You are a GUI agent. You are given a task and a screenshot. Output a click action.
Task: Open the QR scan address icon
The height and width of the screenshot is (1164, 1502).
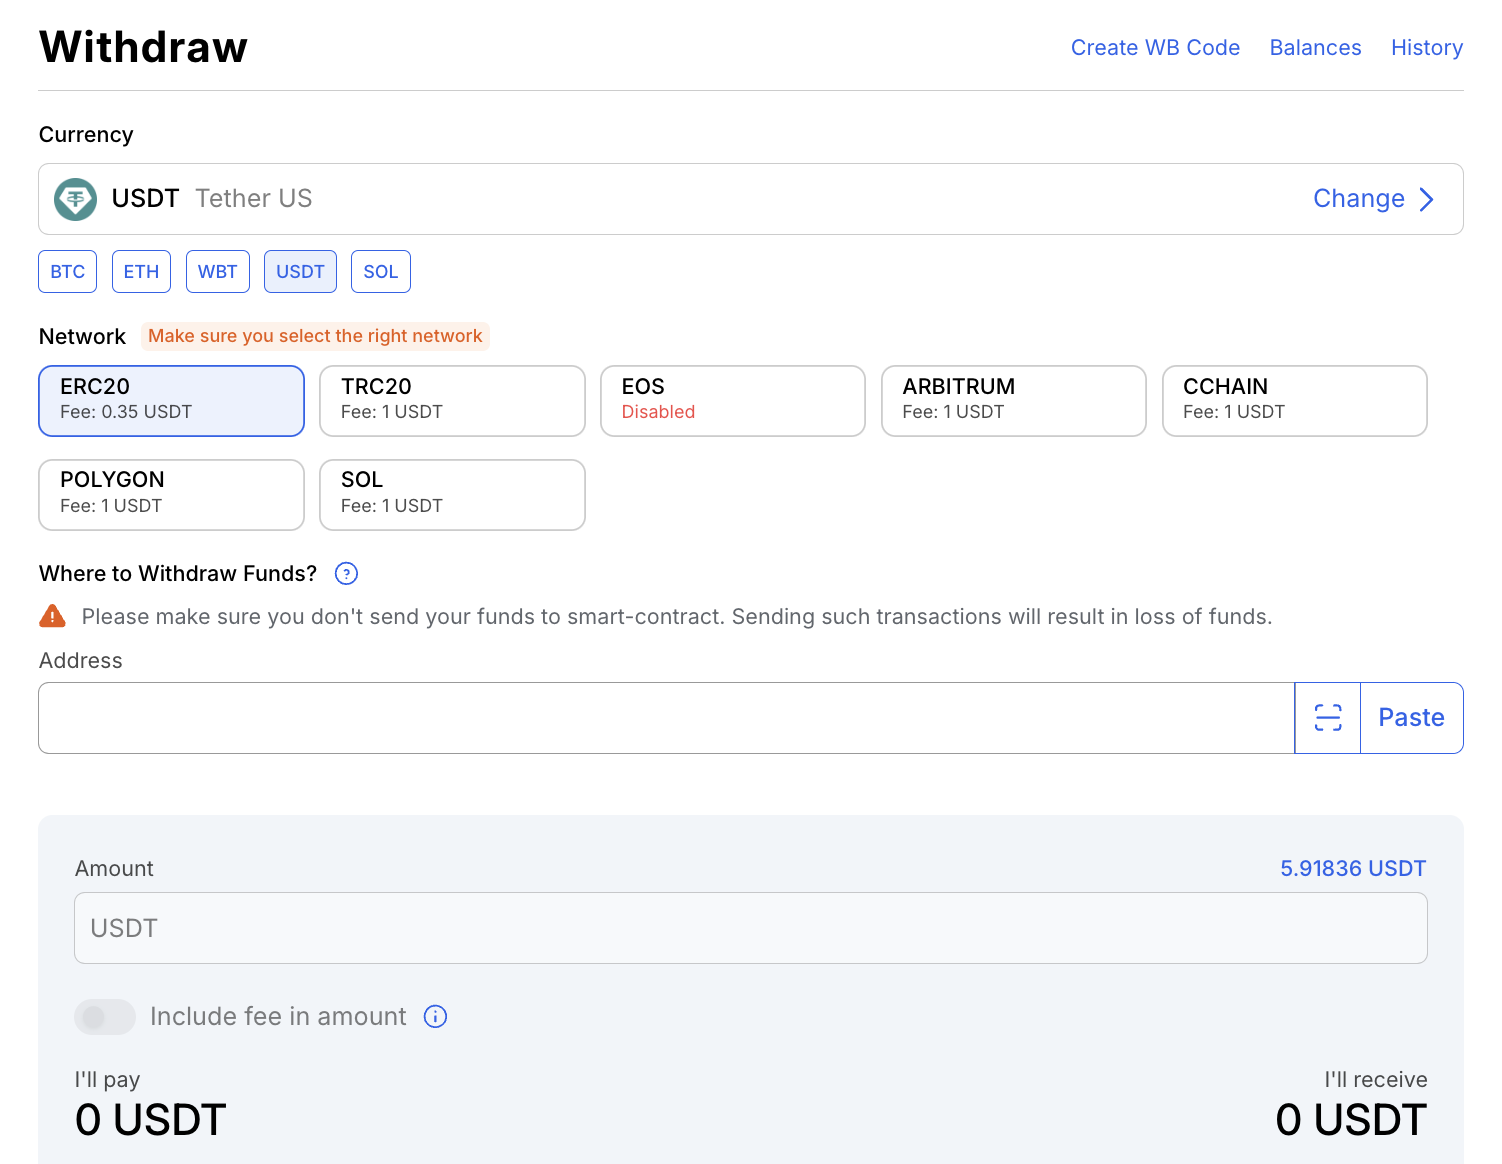[1327, 718]
